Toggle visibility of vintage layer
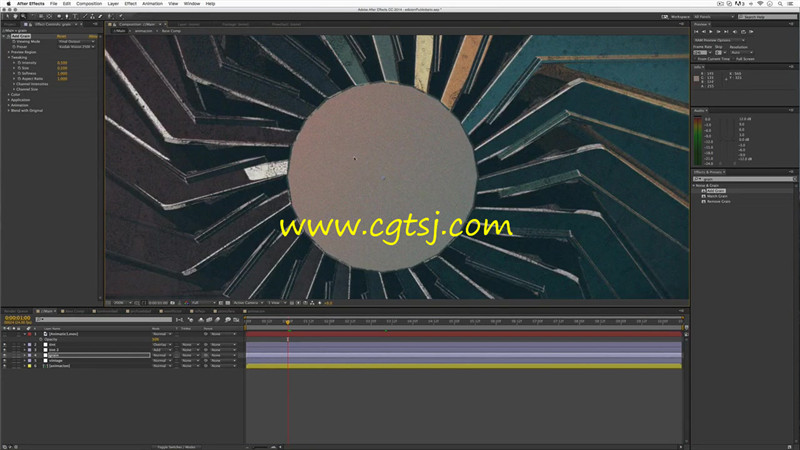Image resolution: width=800 pixels, height=450 pixels. tap(5, 361)
